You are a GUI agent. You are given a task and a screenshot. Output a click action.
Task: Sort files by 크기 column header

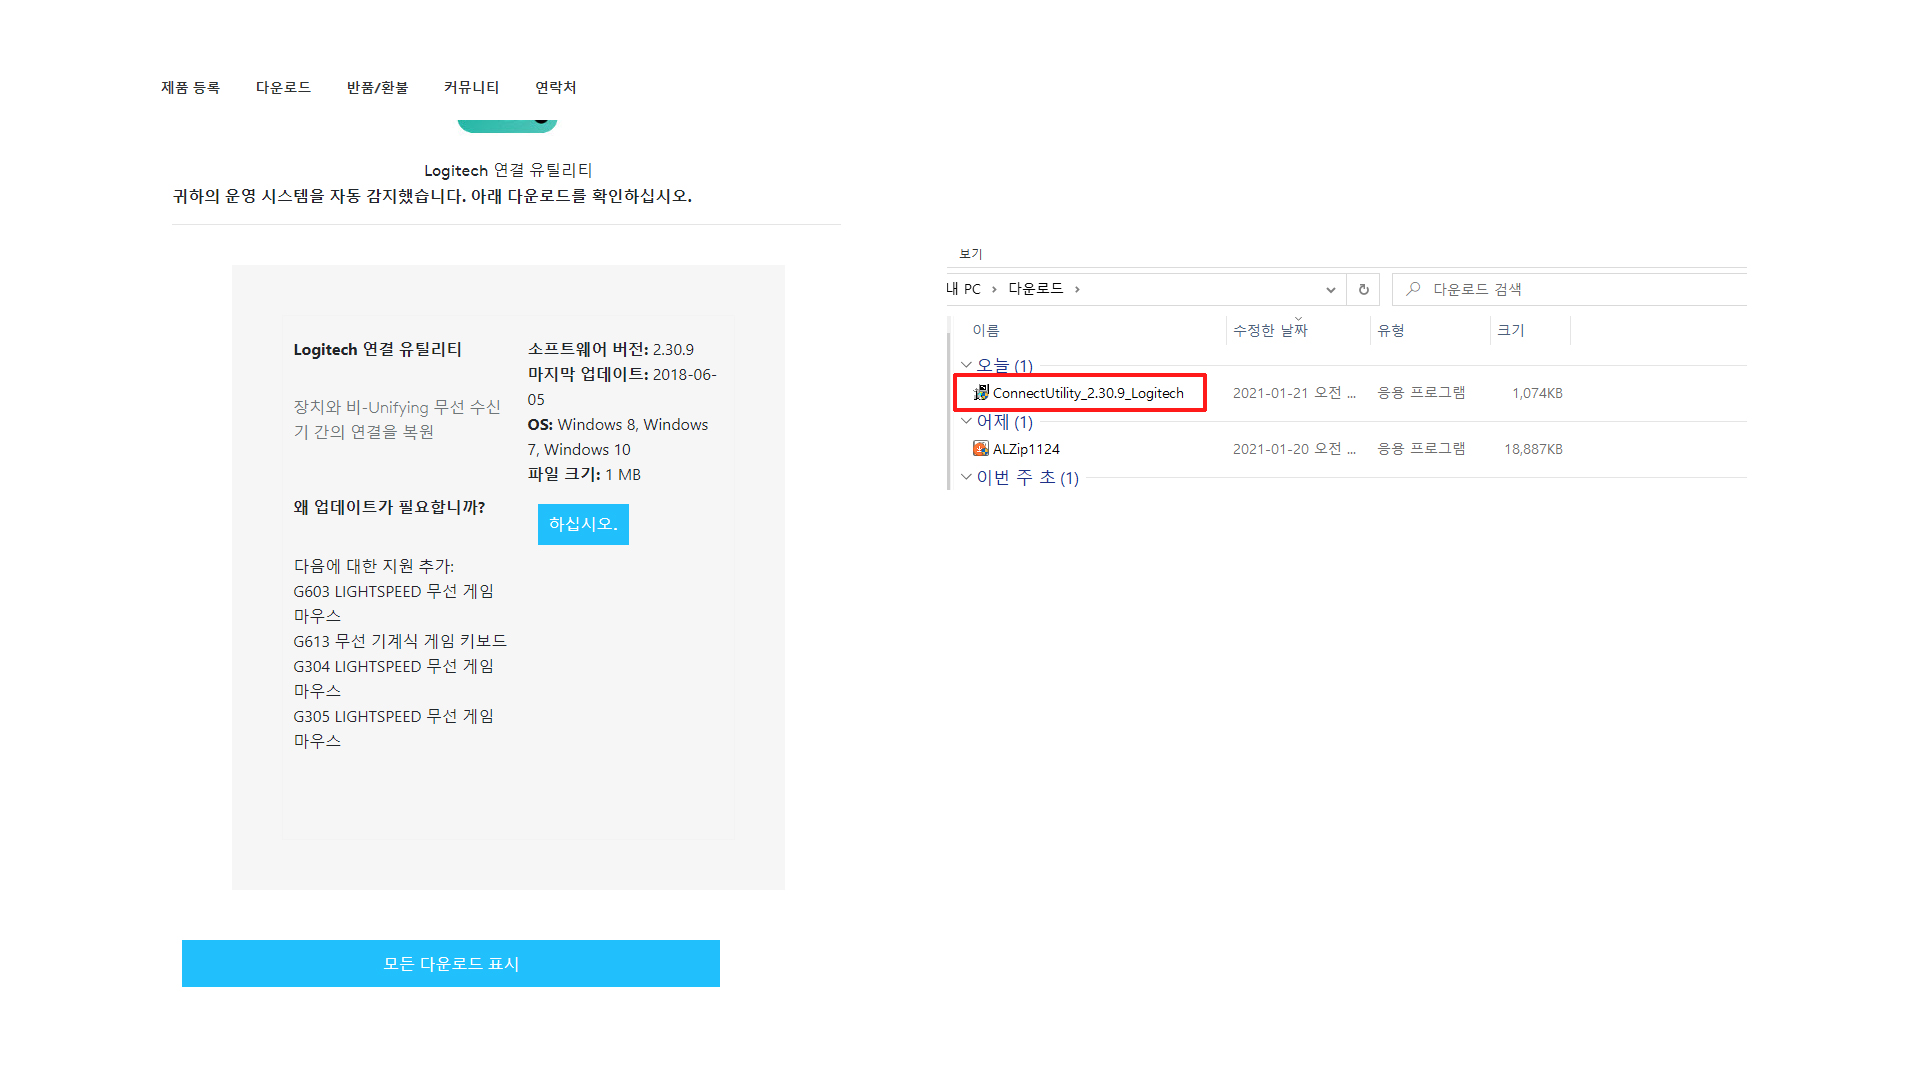pos(1510,331)
